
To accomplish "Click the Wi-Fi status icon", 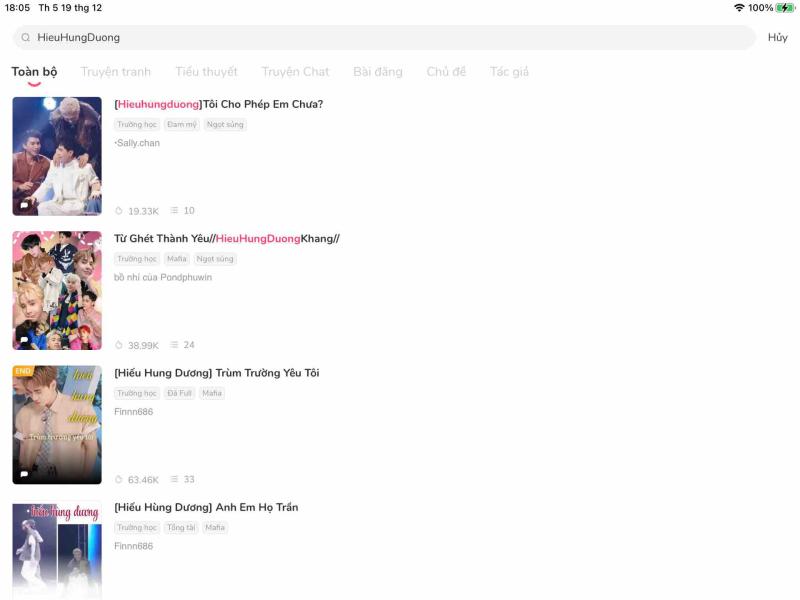I will tap(739, 8).
